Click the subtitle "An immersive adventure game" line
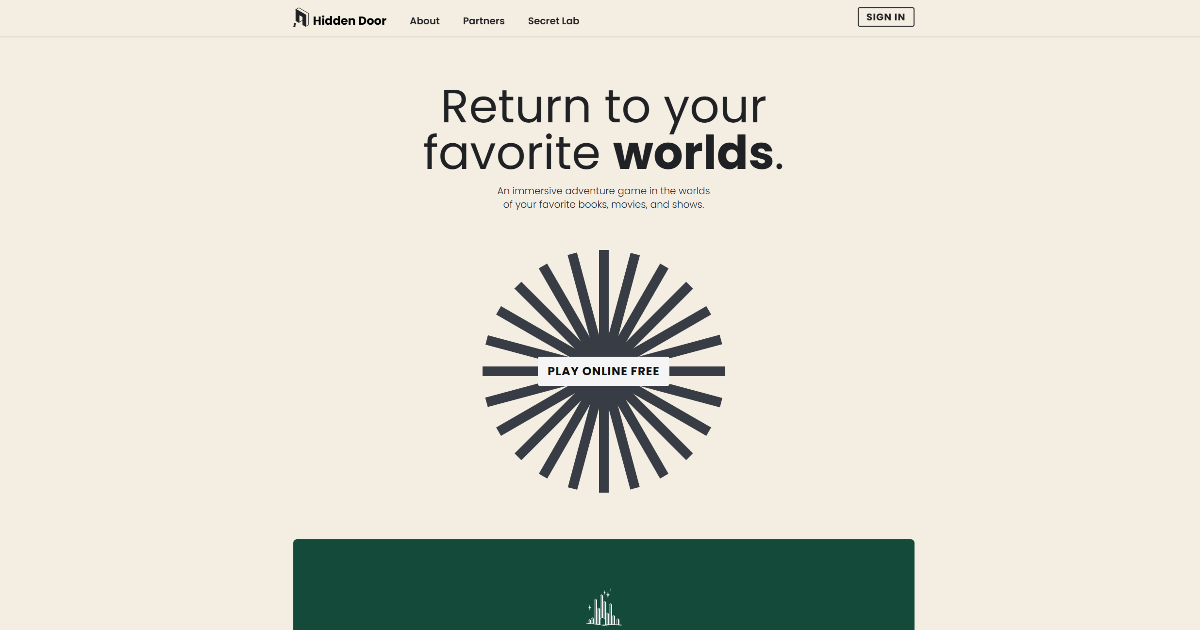This screenshot has height=630, width=1200. coord(604,190)
